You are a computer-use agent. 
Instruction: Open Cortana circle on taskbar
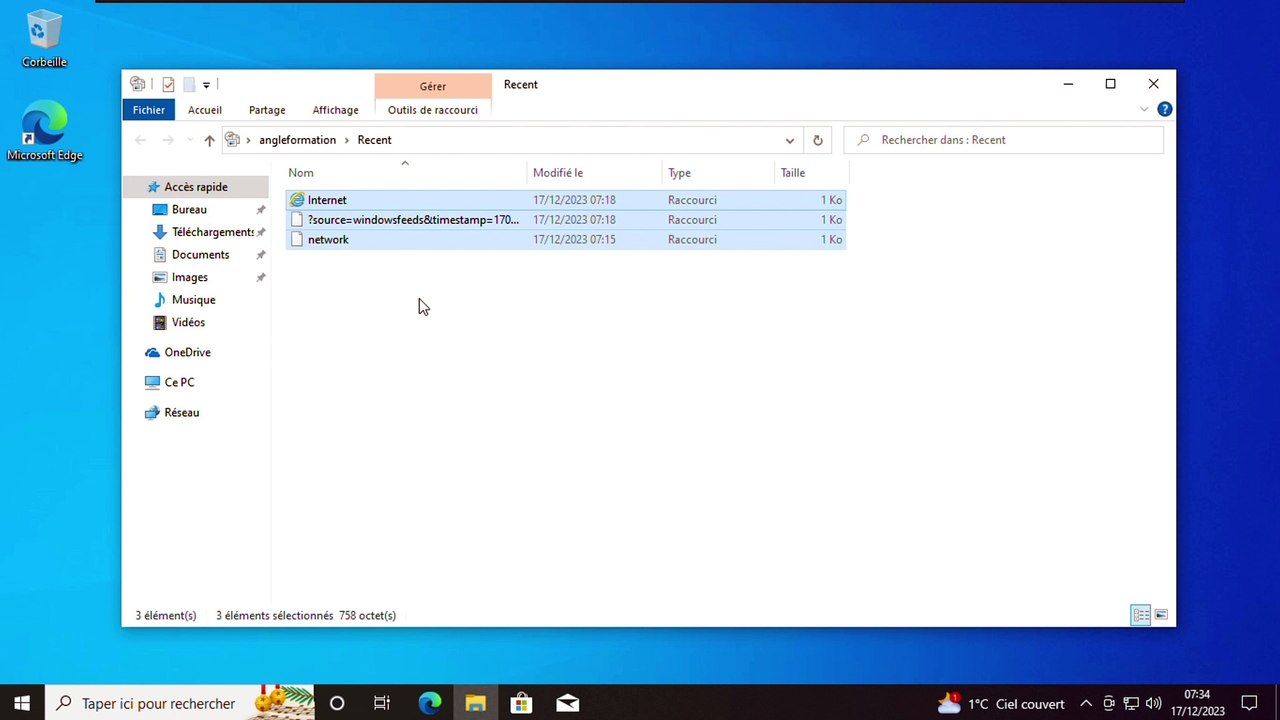(x=337, y=703)
